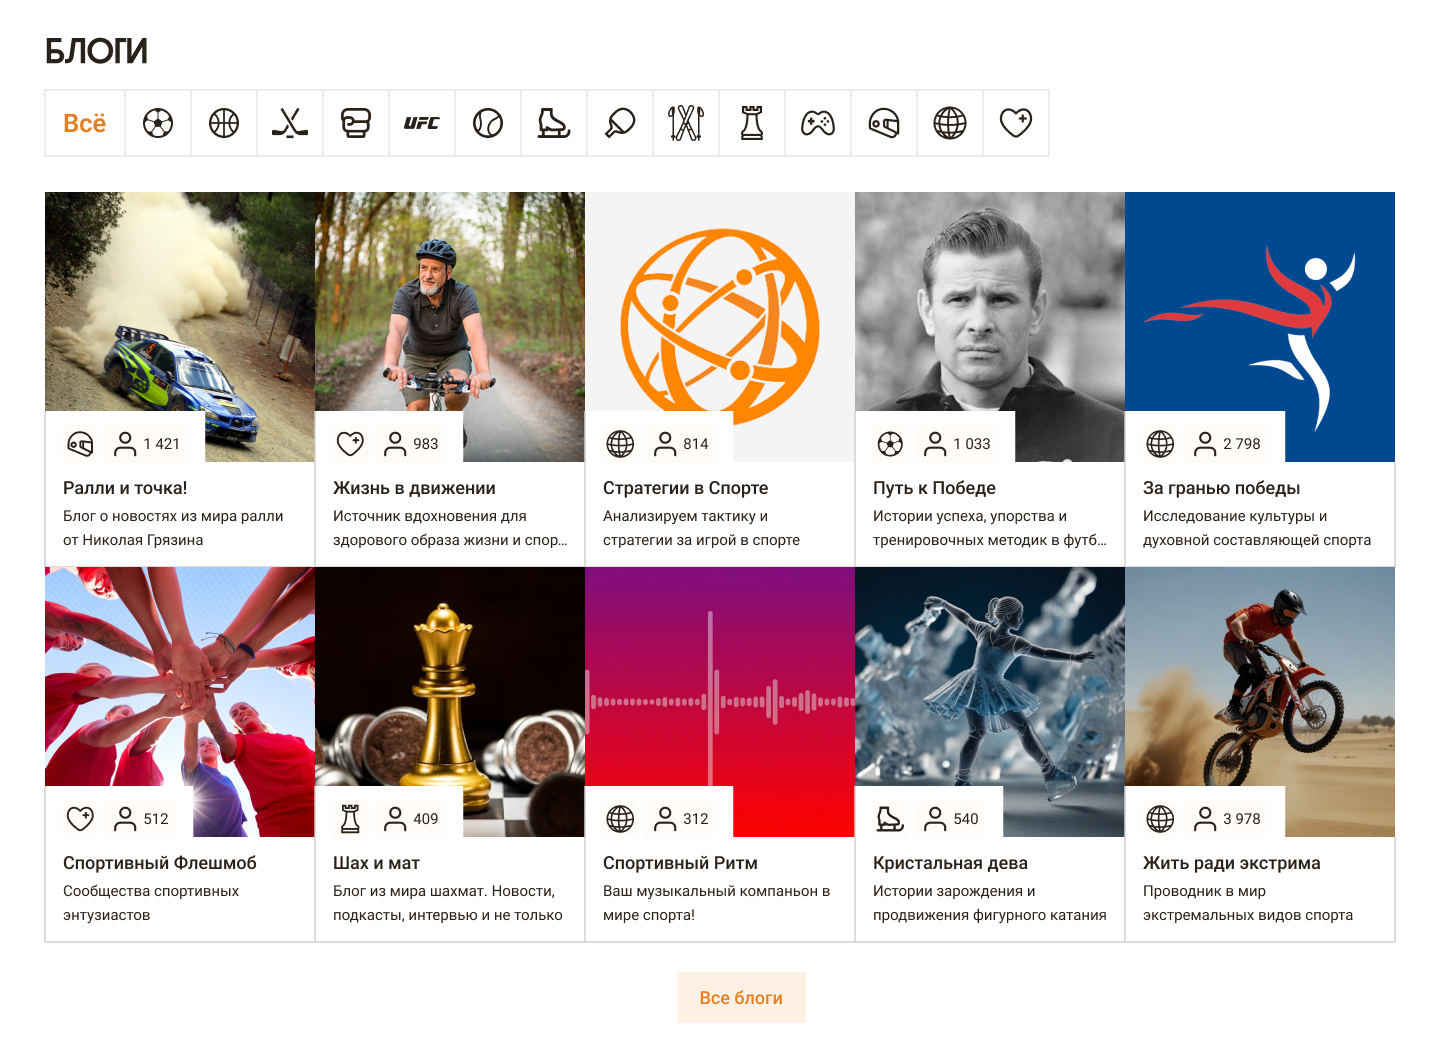The height and width of the screenshot is (1050, 1440).
Task: Show esports blogs via gamepad icon
Action: click(818, 123)
